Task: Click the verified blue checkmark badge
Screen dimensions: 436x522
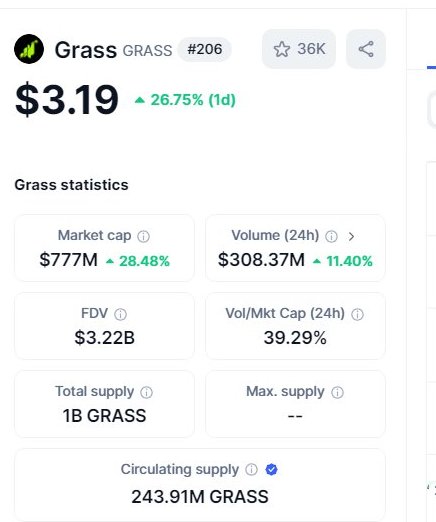Action: [x=271, y=469]
